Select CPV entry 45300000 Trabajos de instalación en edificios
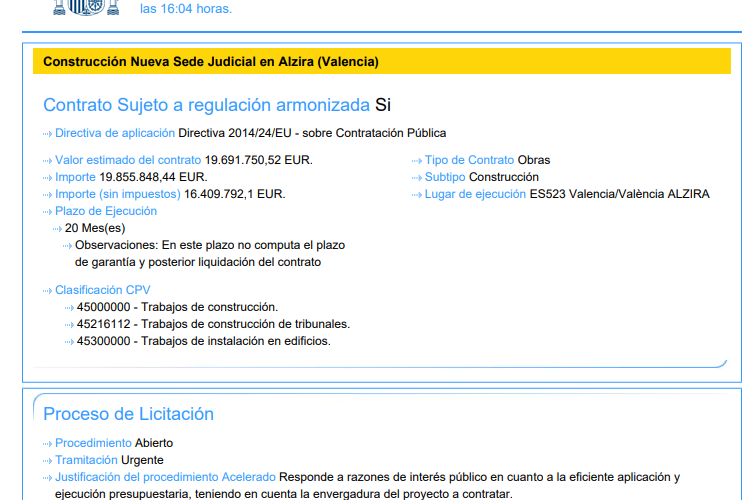This screenshot has width=753, height=500. pyautogui.click(x=203, y=341)
